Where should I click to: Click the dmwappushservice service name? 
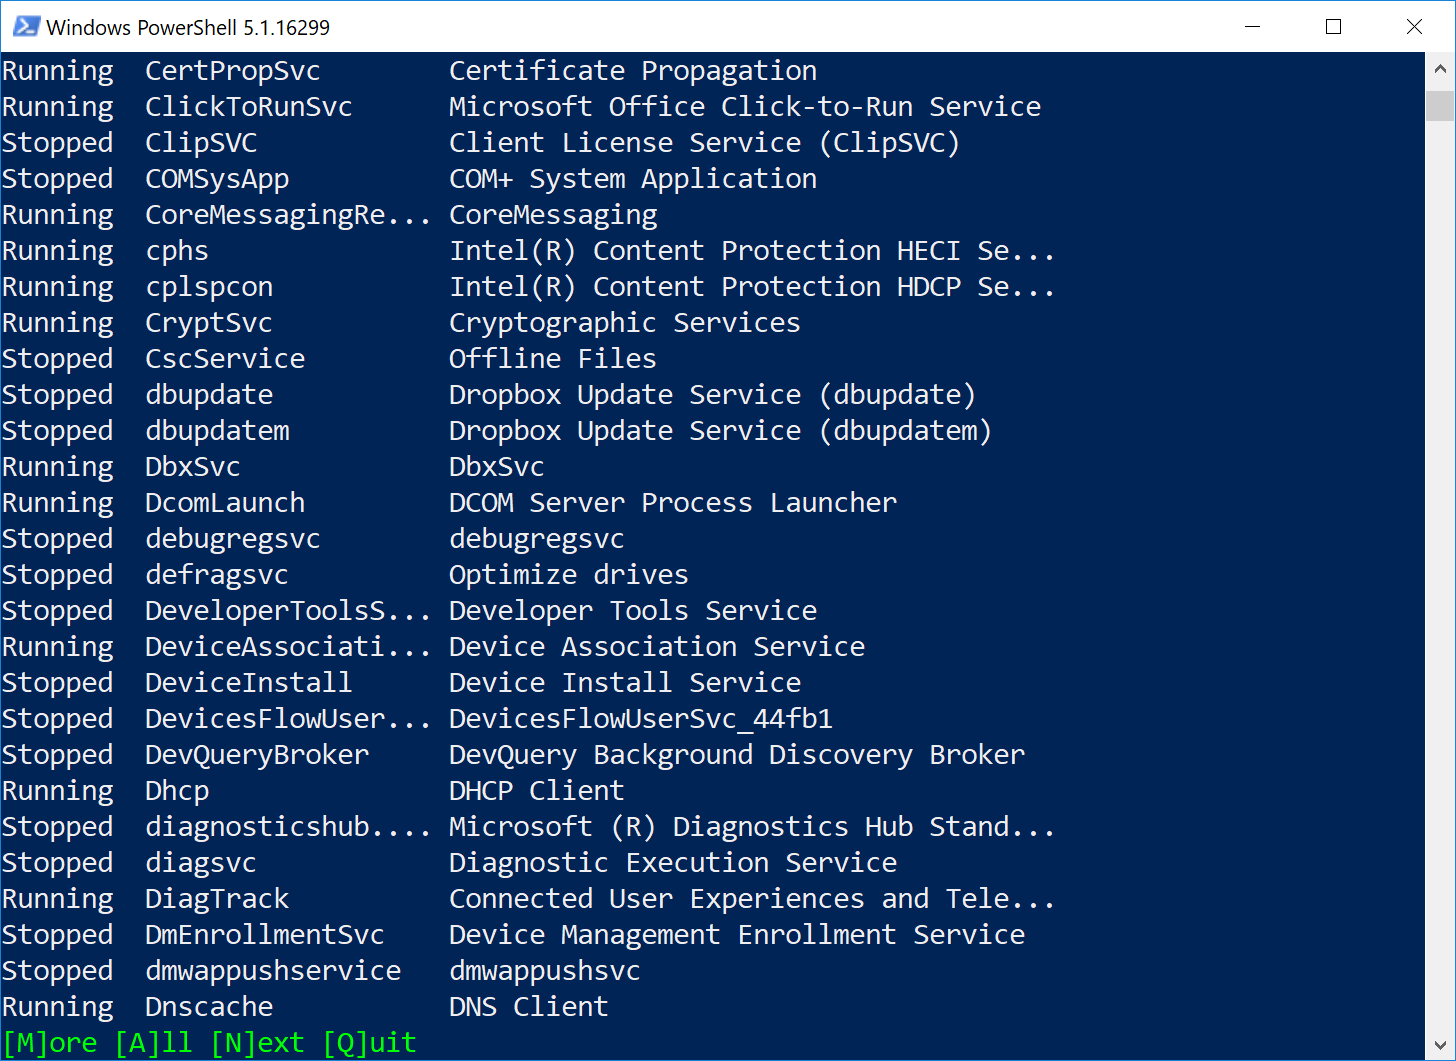point(273,971)
